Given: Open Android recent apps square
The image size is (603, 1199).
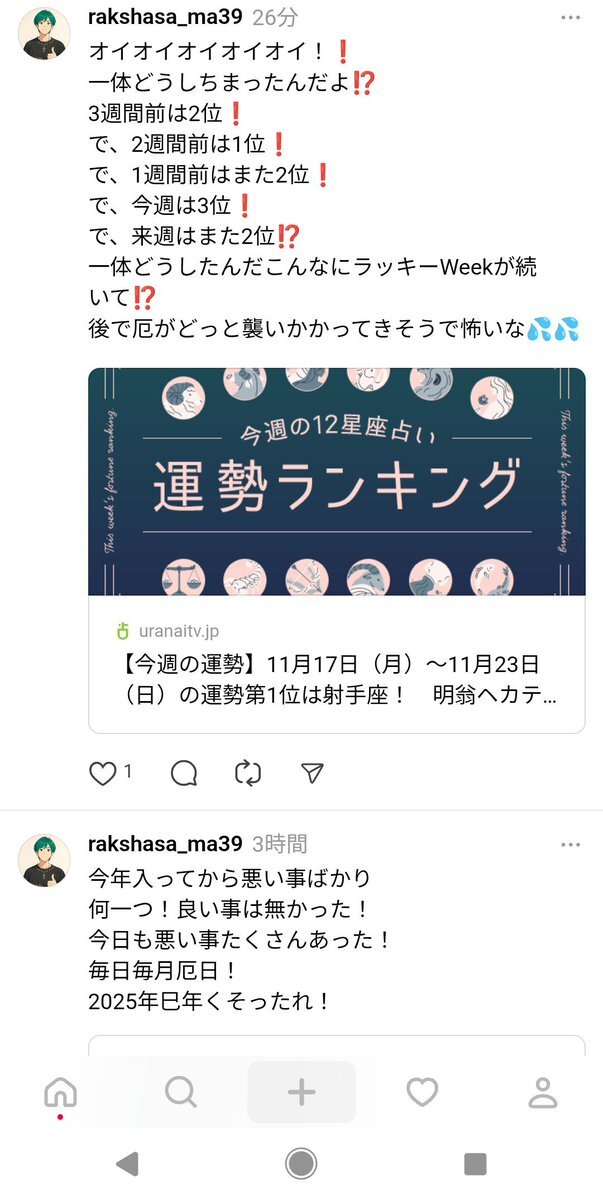Looking at the screenshot, I should click(x=475, y=1164).
